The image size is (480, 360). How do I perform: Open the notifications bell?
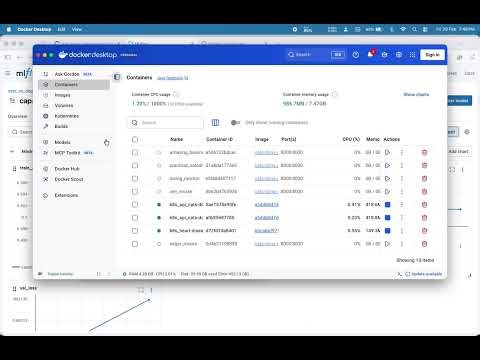(x=370, y=54)
